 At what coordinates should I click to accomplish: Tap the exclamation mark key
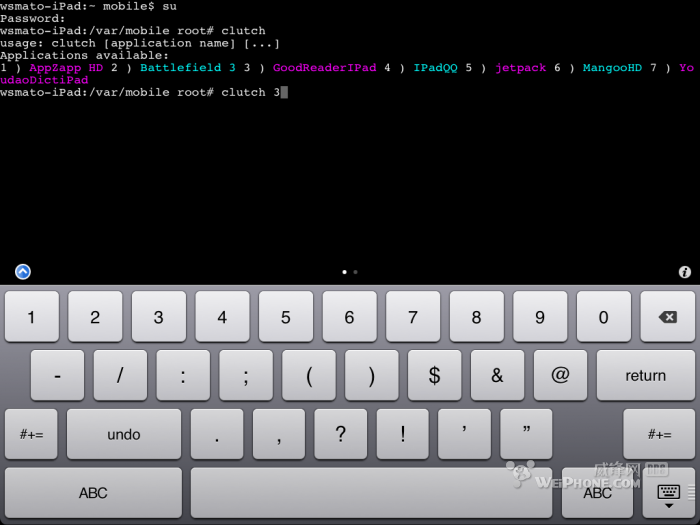(403, 434)
